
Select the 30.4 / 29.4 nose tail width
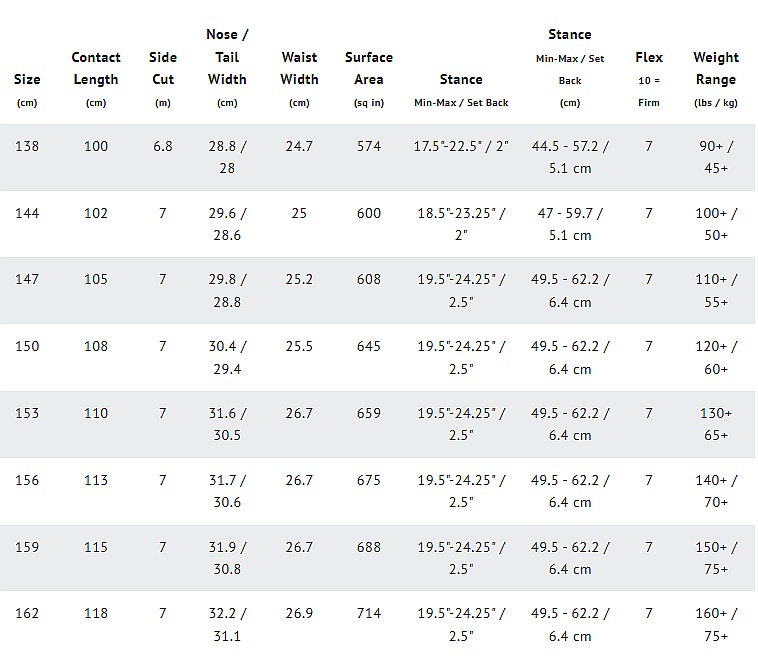tap(227, 357)
